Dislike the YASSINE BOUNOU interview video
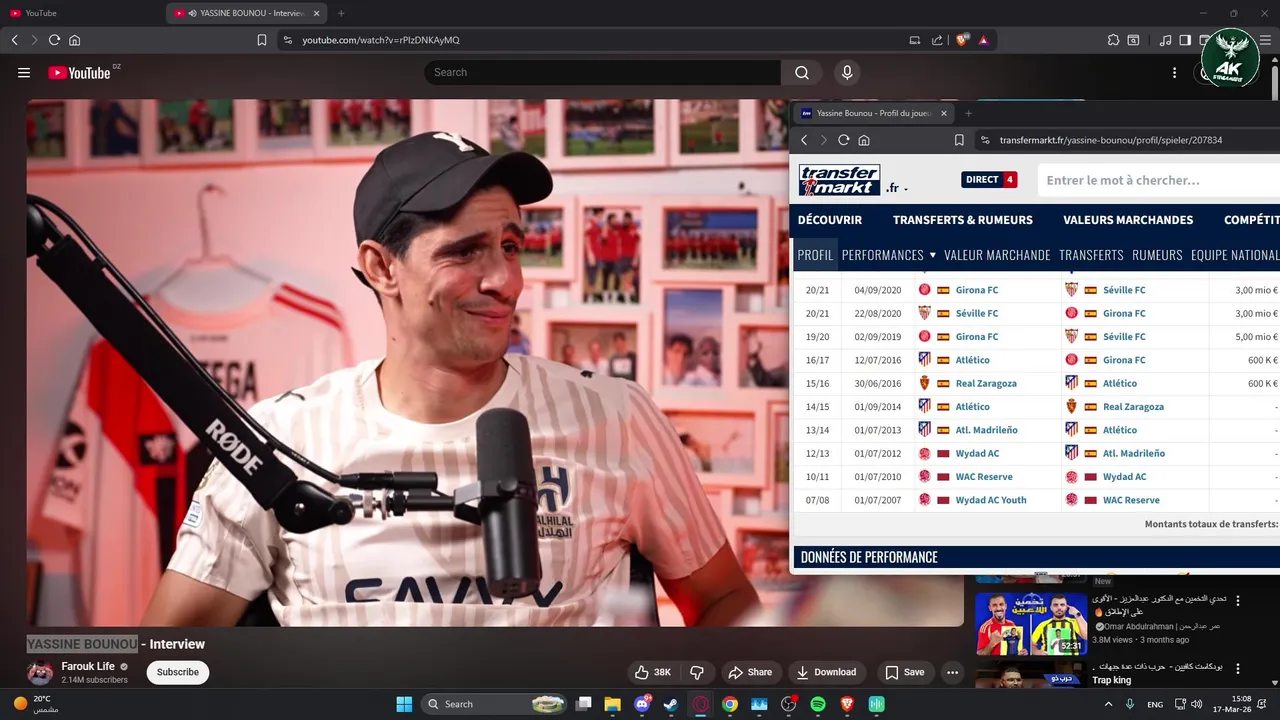 [x=698, y=672]
